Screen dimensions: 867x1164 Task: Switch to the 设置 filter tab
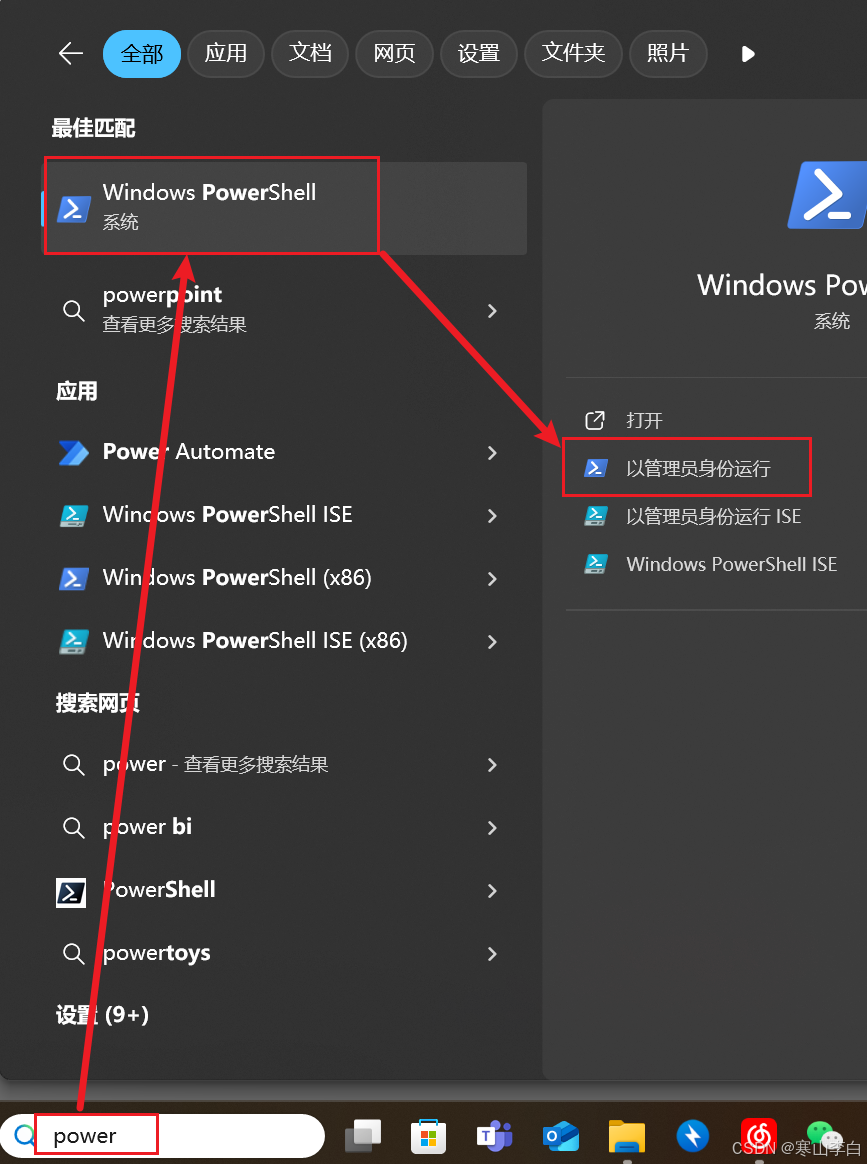tap(478, 54)
